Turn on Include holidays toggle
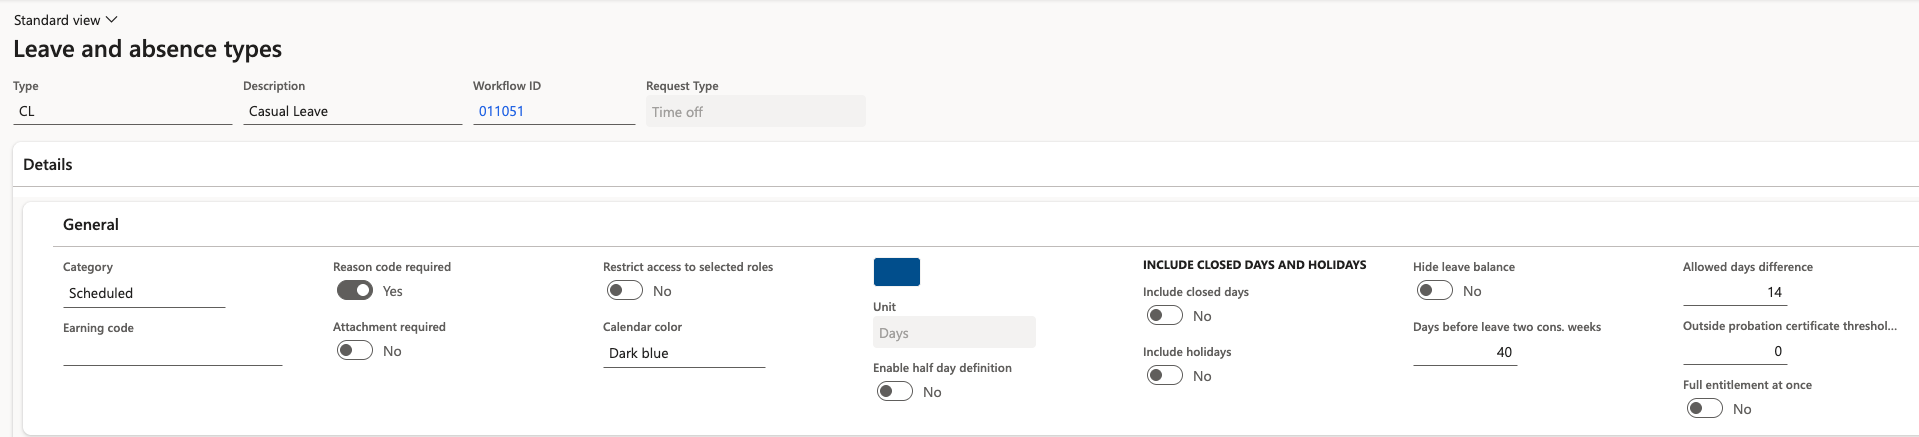 1165,375
